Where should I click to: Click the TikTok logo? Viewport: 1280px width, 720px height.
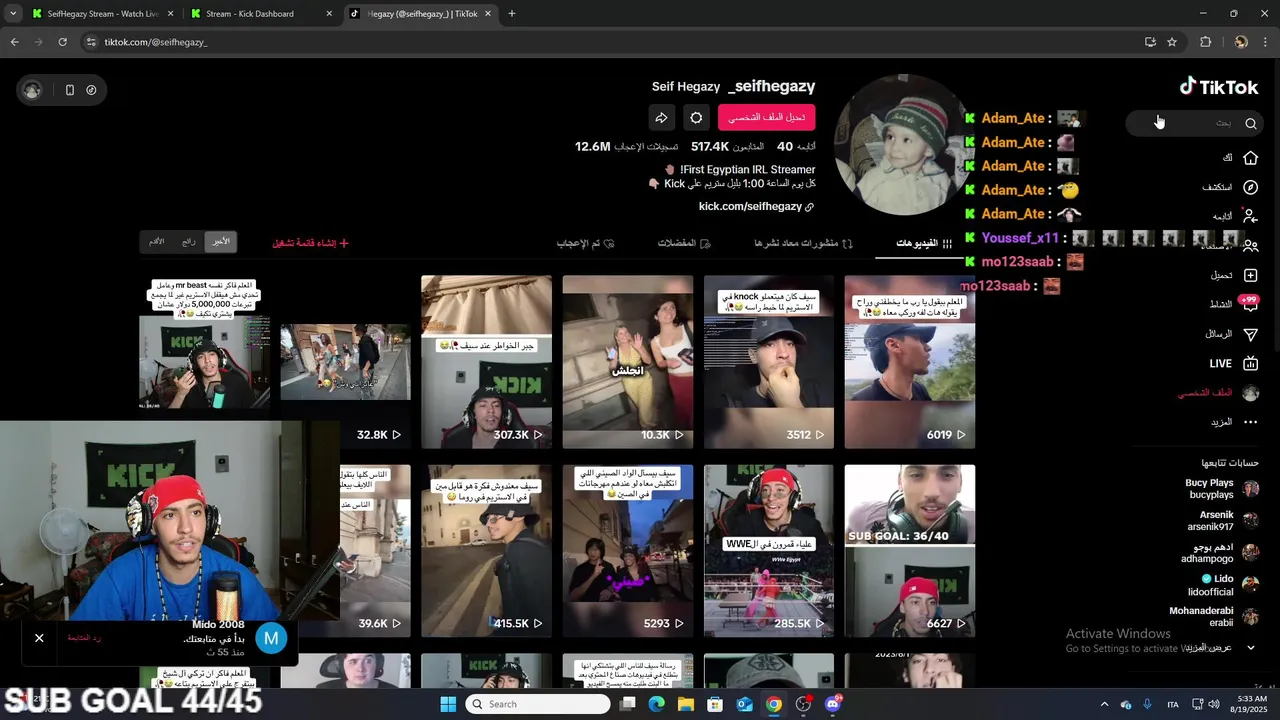click(x=1218, y=87)
